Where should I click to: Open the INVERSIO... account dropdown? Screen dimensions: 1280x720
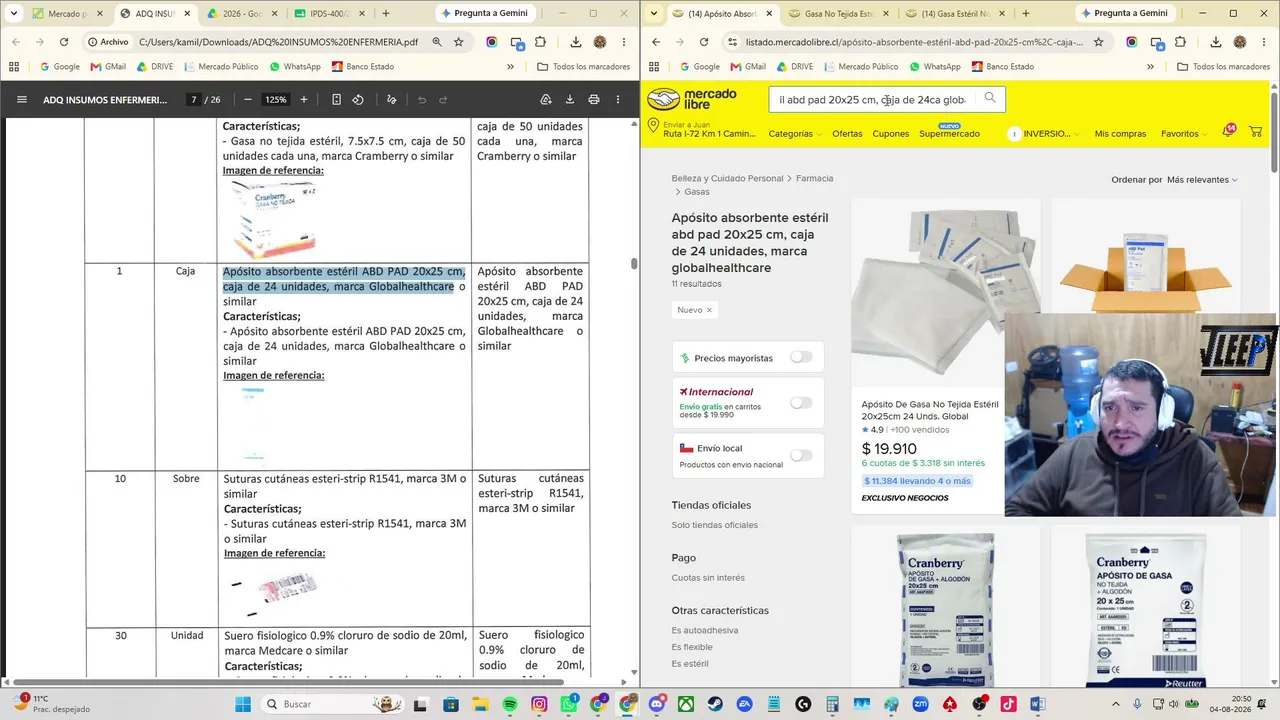coord(1044,134)
